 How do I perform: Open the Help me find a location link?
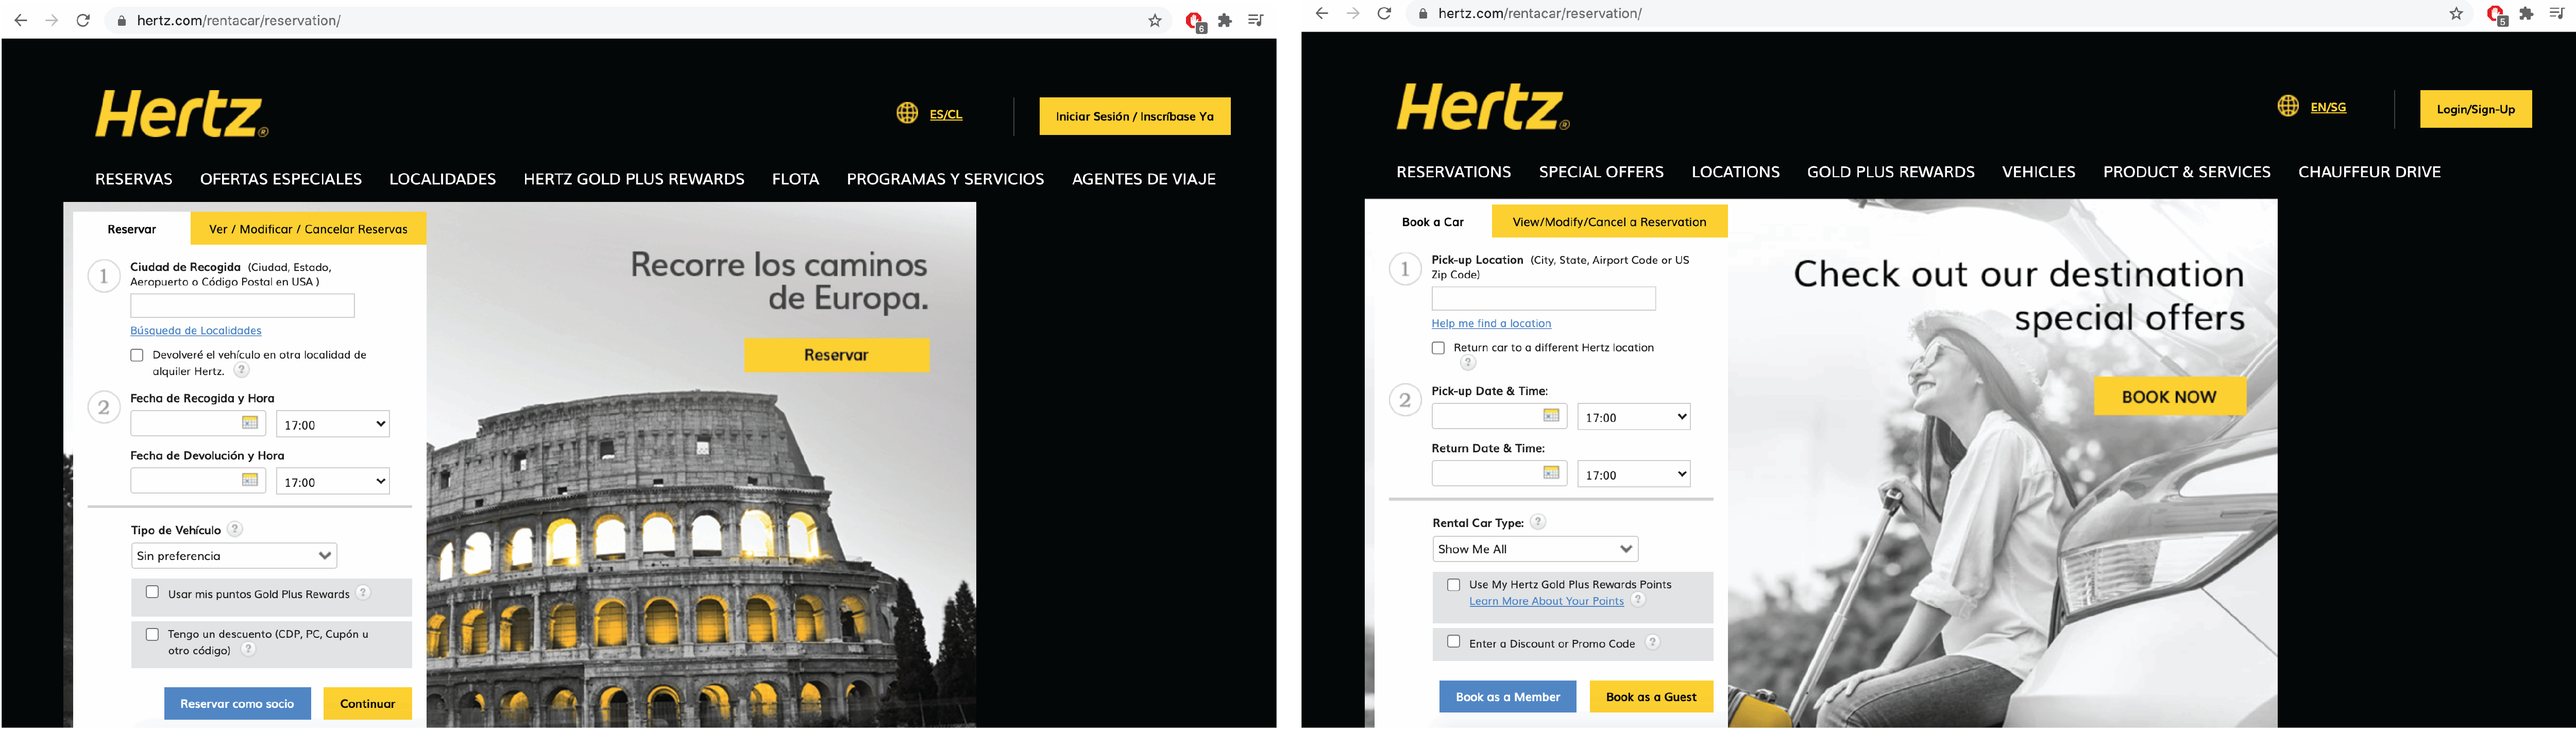point(1490,322)
